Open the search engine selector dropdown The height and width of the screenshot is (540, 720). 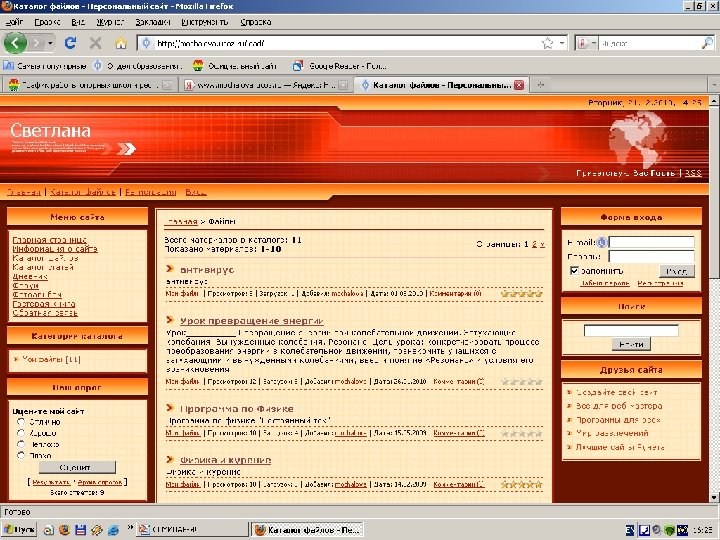pyautogui.click(x=586, y=43)
